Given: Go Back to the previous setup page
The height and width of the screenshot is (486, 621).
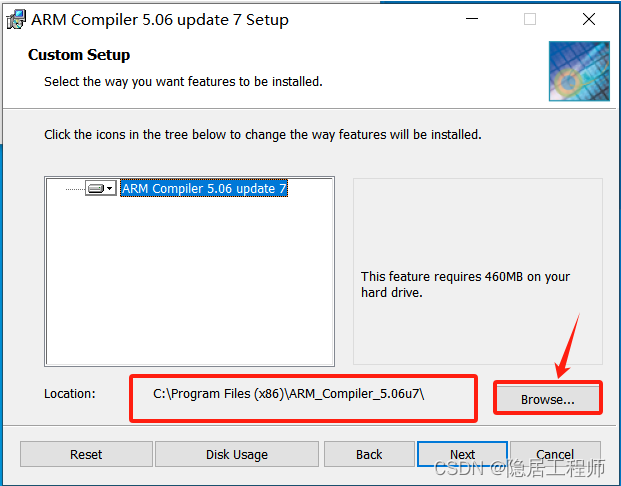Looking at the screenshot, I should pos(369,454).
